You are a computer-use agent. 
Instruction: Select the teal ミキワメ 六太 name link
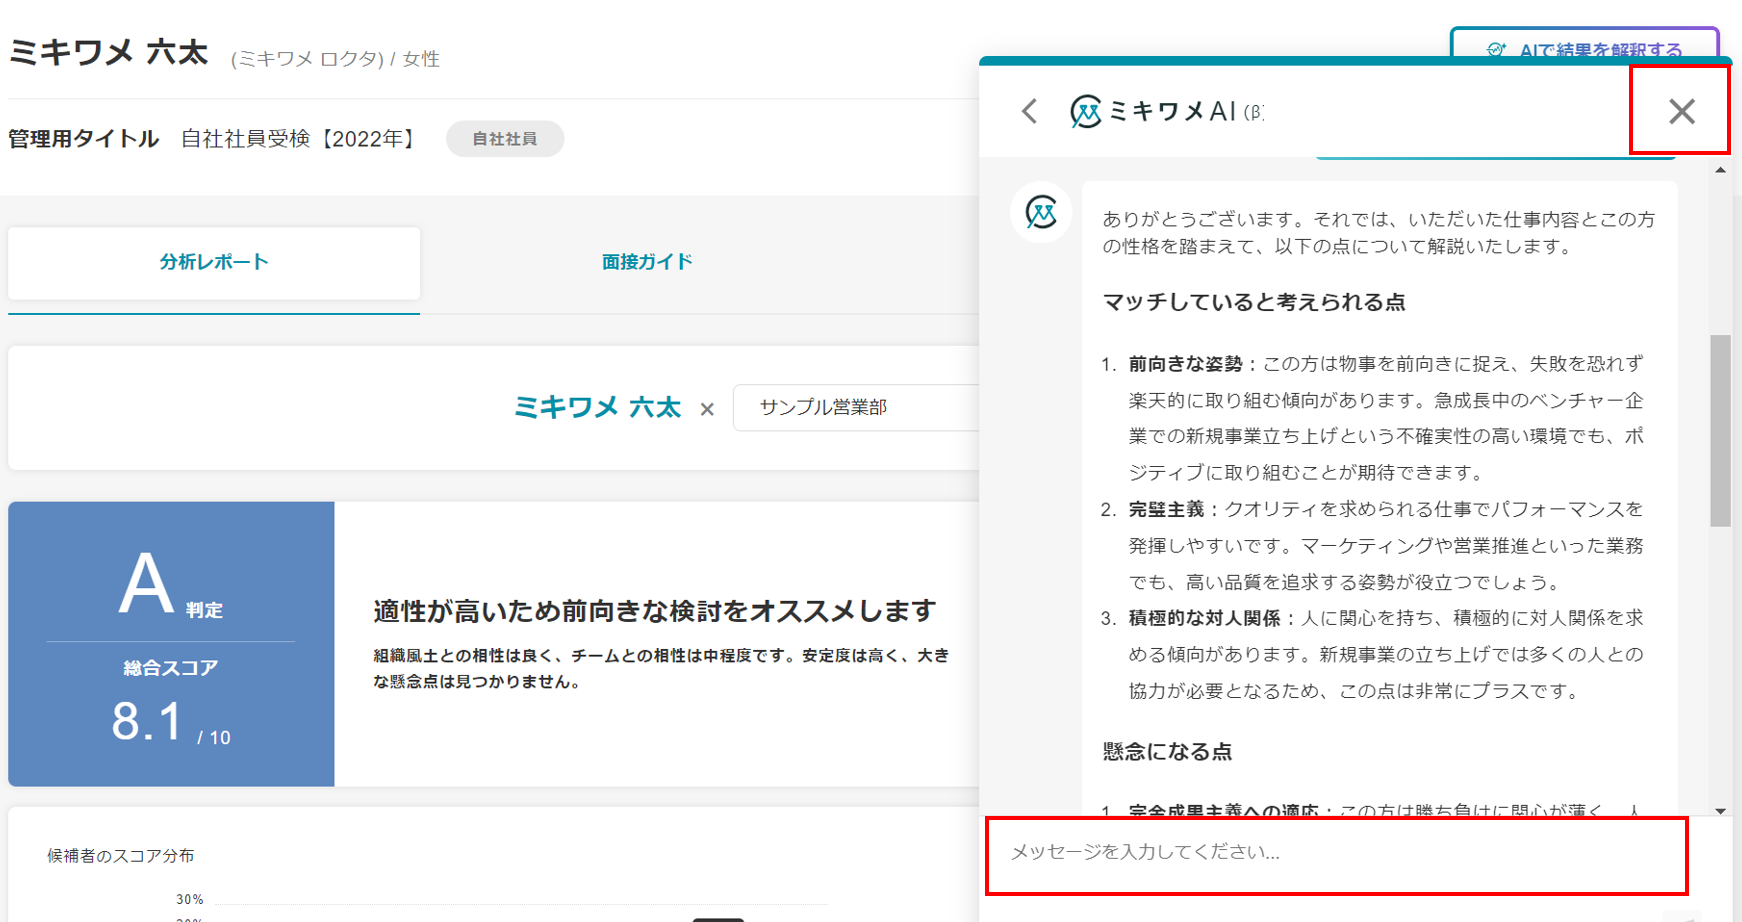[597, 408]
